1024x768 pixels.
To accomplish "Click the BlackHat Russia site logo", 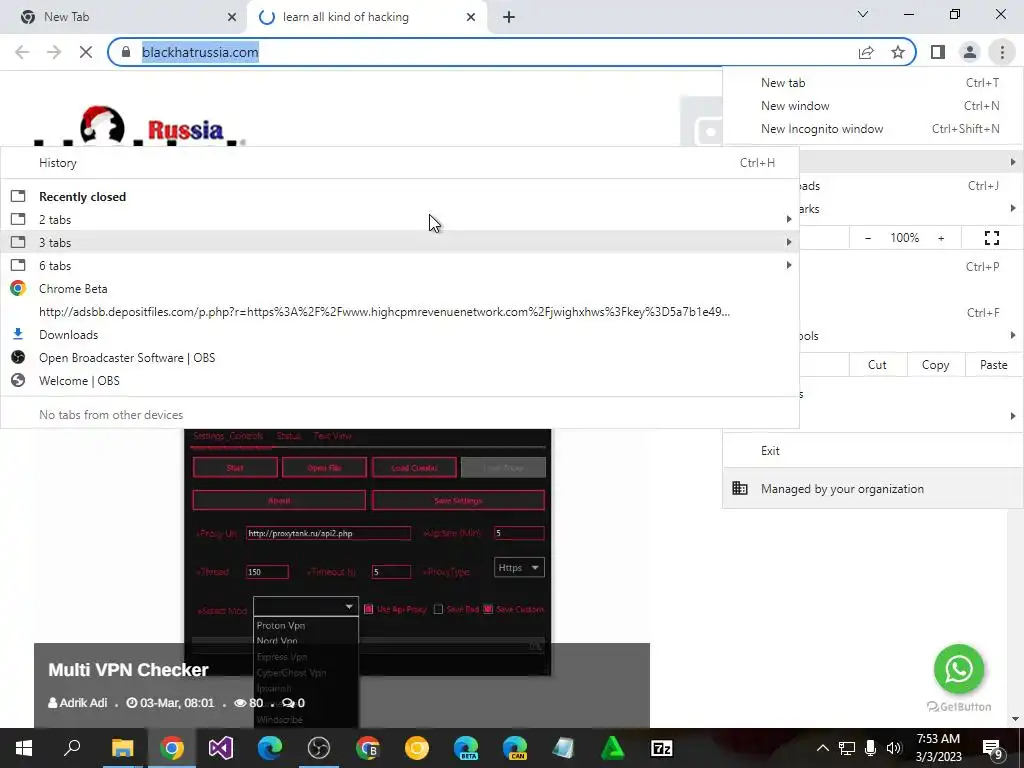I will [138, 125].
